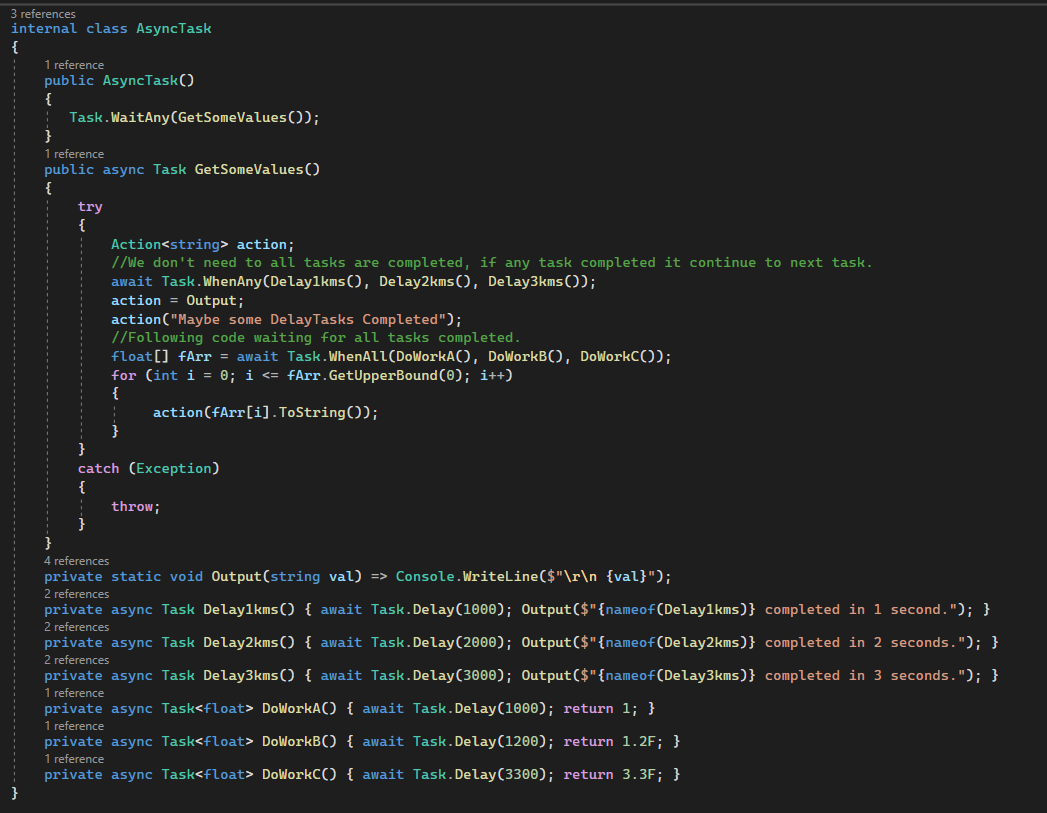Image resolution: width=1047 pixels, height=813 pixels.
Task: Click the 'try' keyword
Action: (90, 207)
